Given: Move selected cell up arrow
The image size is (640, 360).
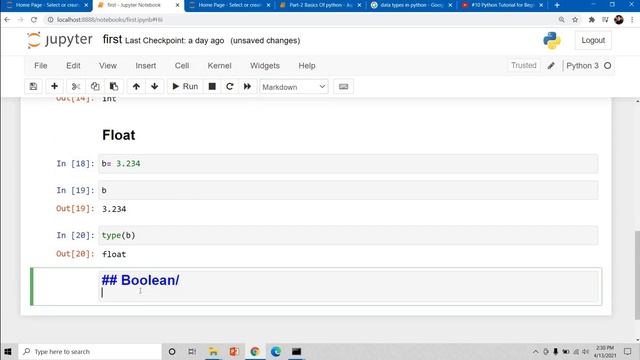Looking at the screenshot, I should pos(136,87).
